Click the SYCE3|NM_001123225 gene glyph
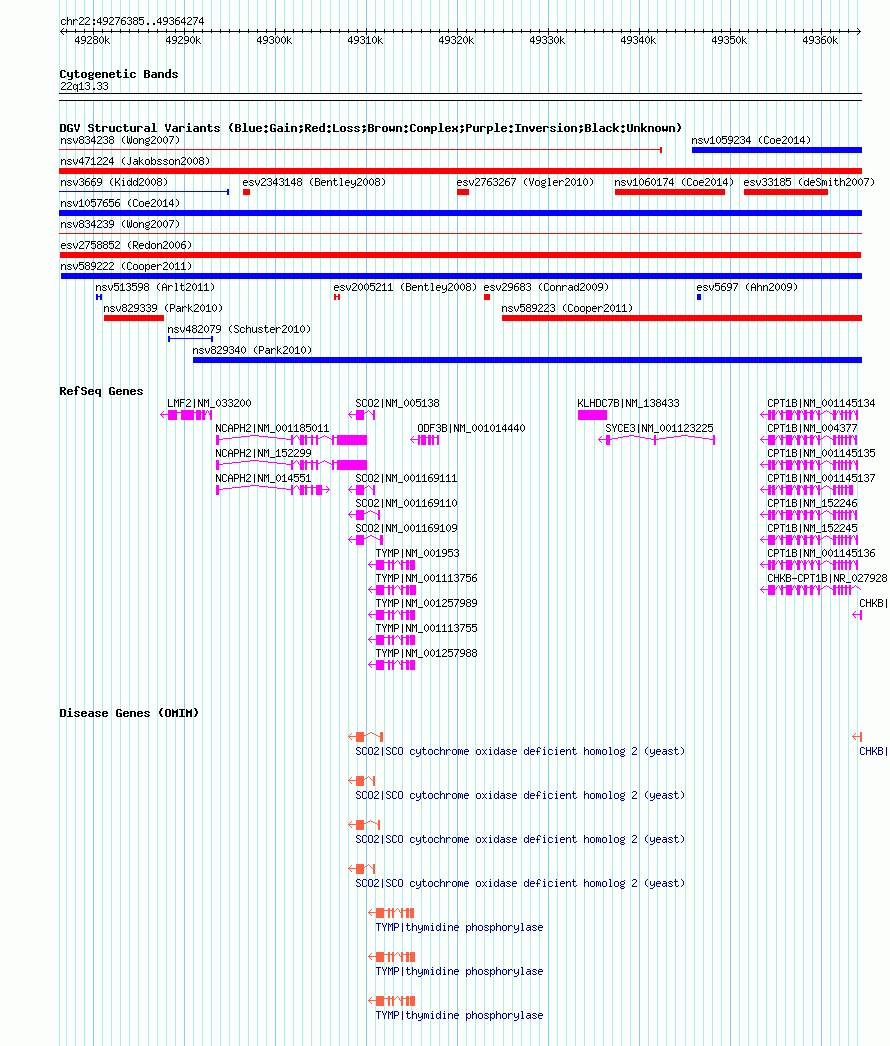Image resolution: width=890 pixels, height=1046 pixels. 656,440
